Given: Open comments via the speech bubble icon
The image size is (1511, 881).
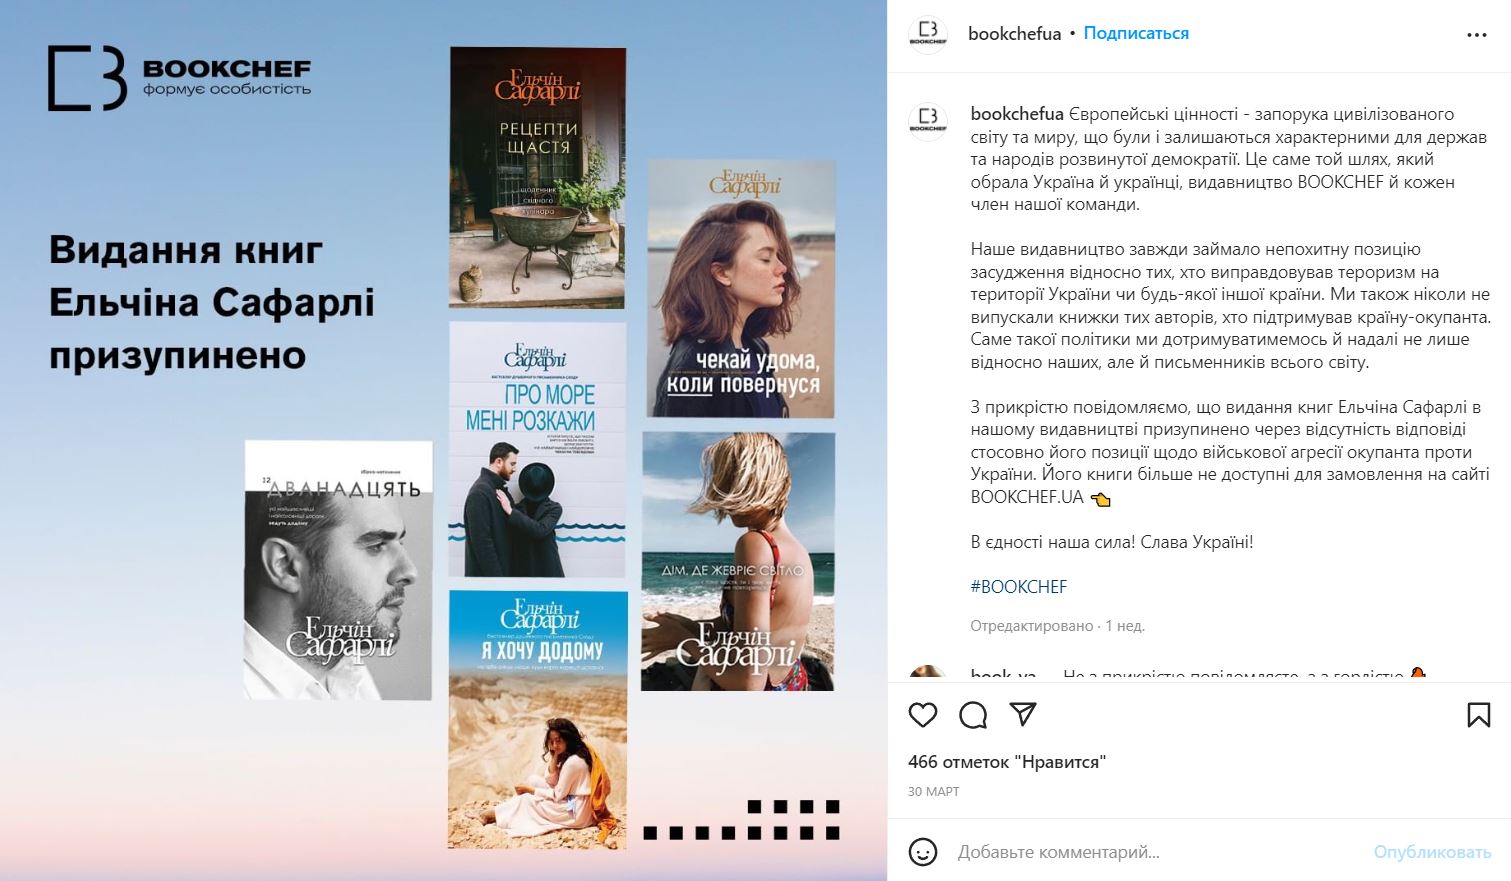Looking at the screenshot, I should [x=973, y=714].
